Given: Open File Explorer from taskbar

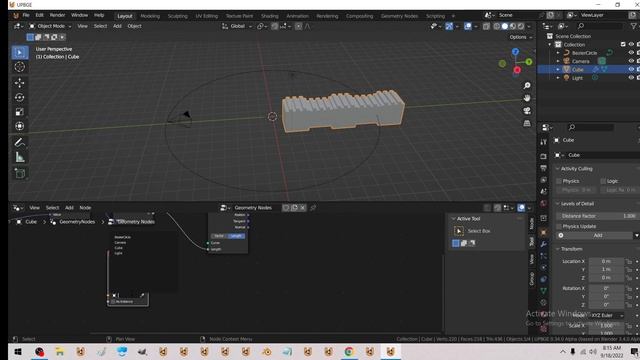Looking at the screenshot, I should coord(60,351).
